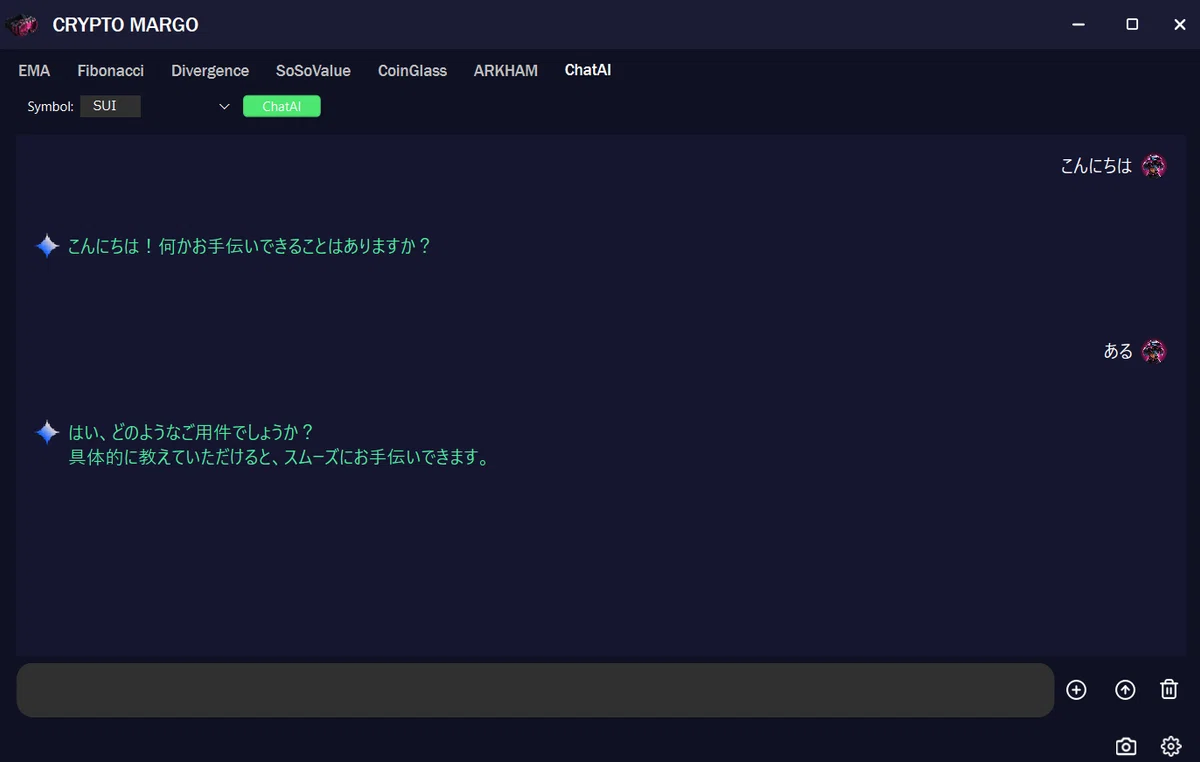1200x762 pixels.
Task: Expand the Symbol dropdown arrow
Action: point(224,107)
